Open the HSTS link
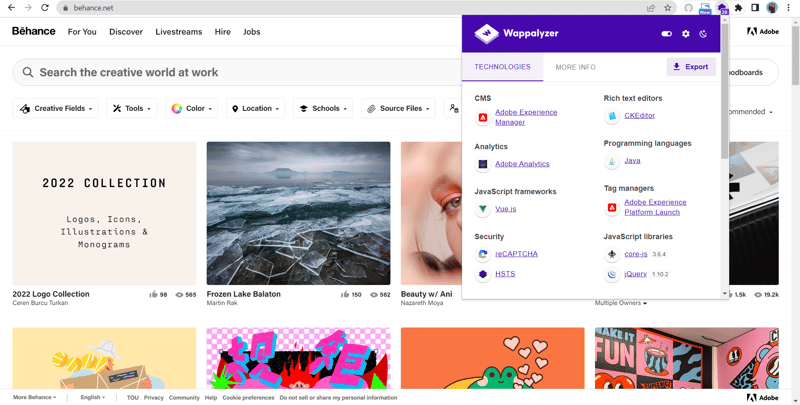 point(505,274)
